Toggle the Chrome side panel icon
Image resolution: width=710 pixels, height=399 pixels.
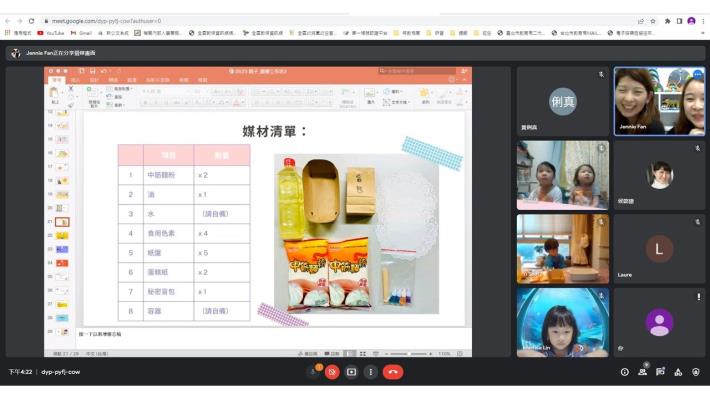tap(679, 21)
